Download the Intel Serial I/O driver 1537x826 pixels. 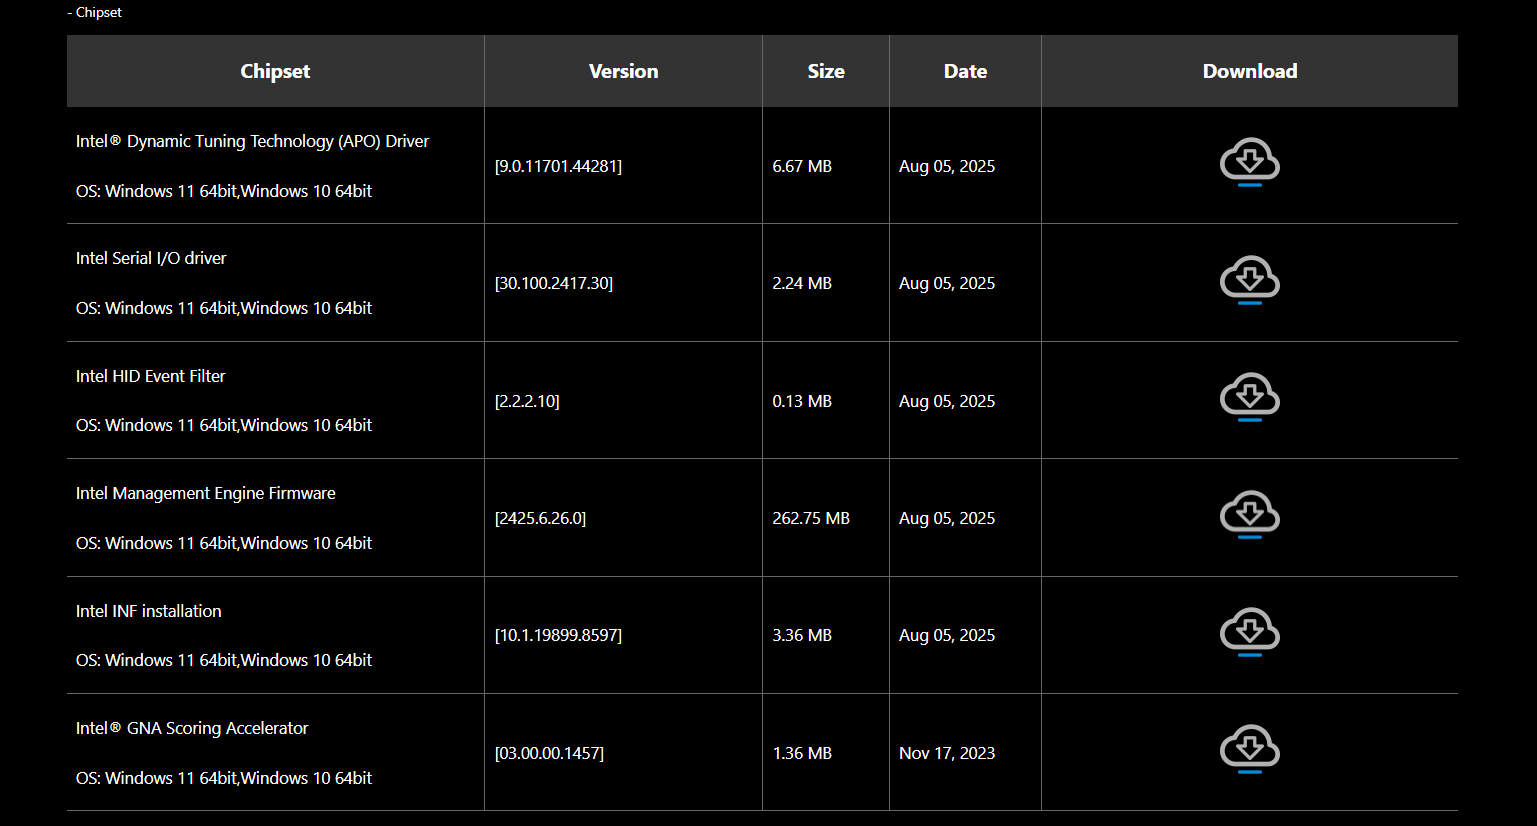coord(1249,280)
